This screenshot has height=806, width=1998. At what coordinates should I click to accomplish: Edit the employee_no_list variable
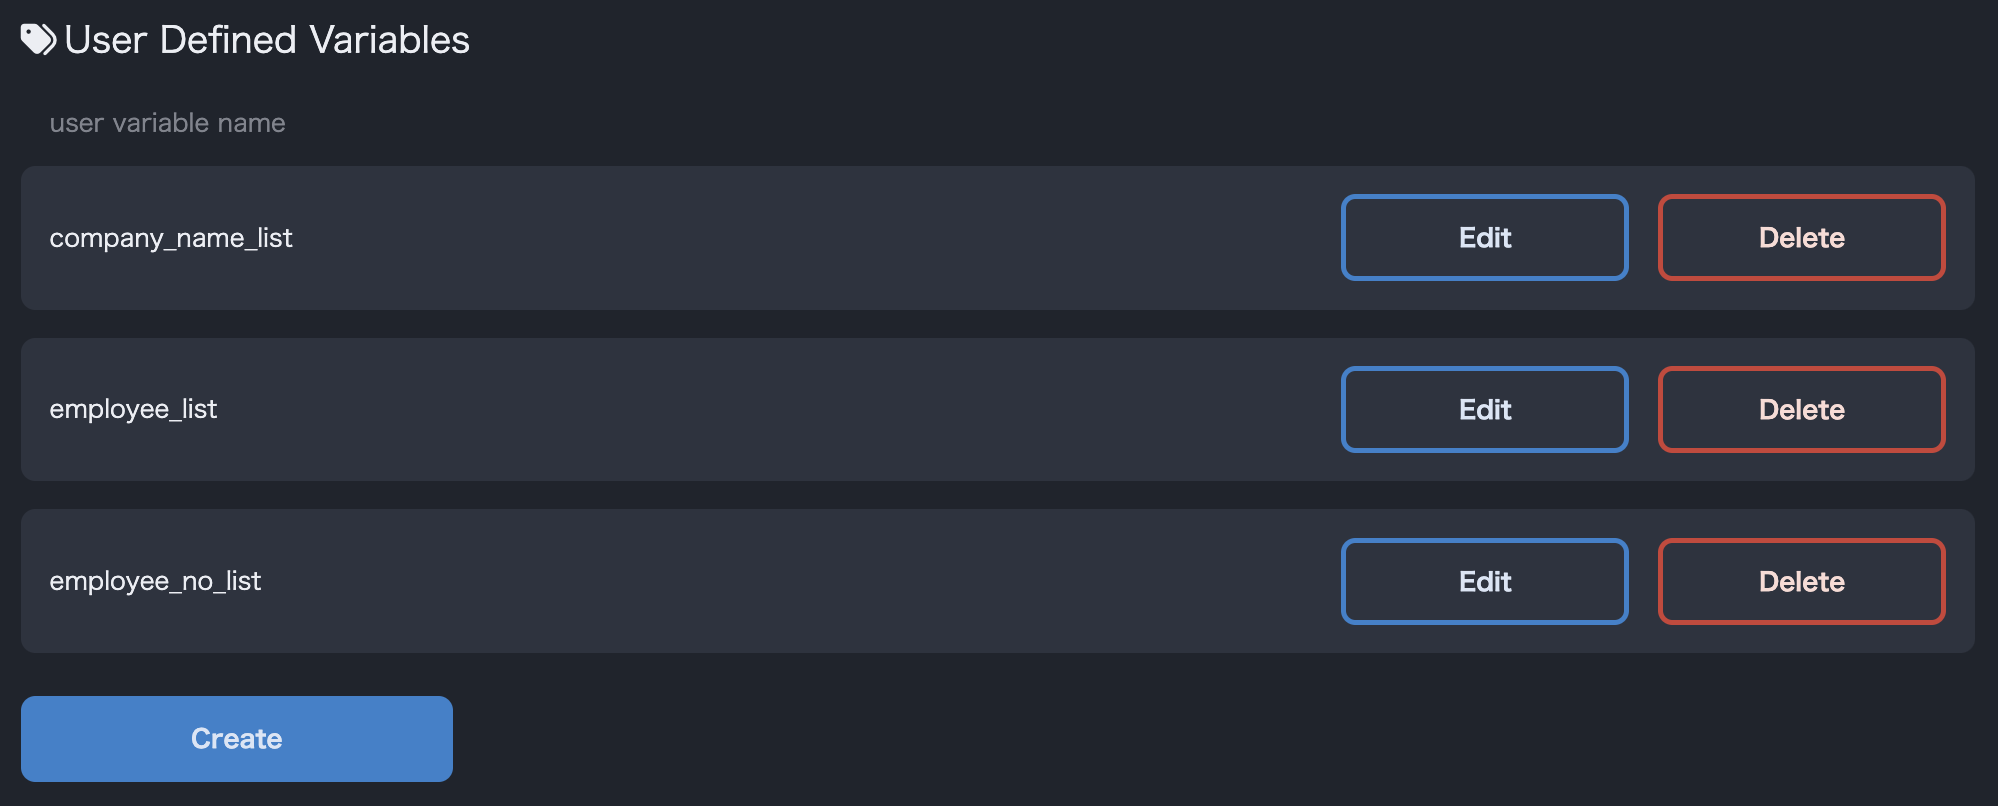(1484, 582)
